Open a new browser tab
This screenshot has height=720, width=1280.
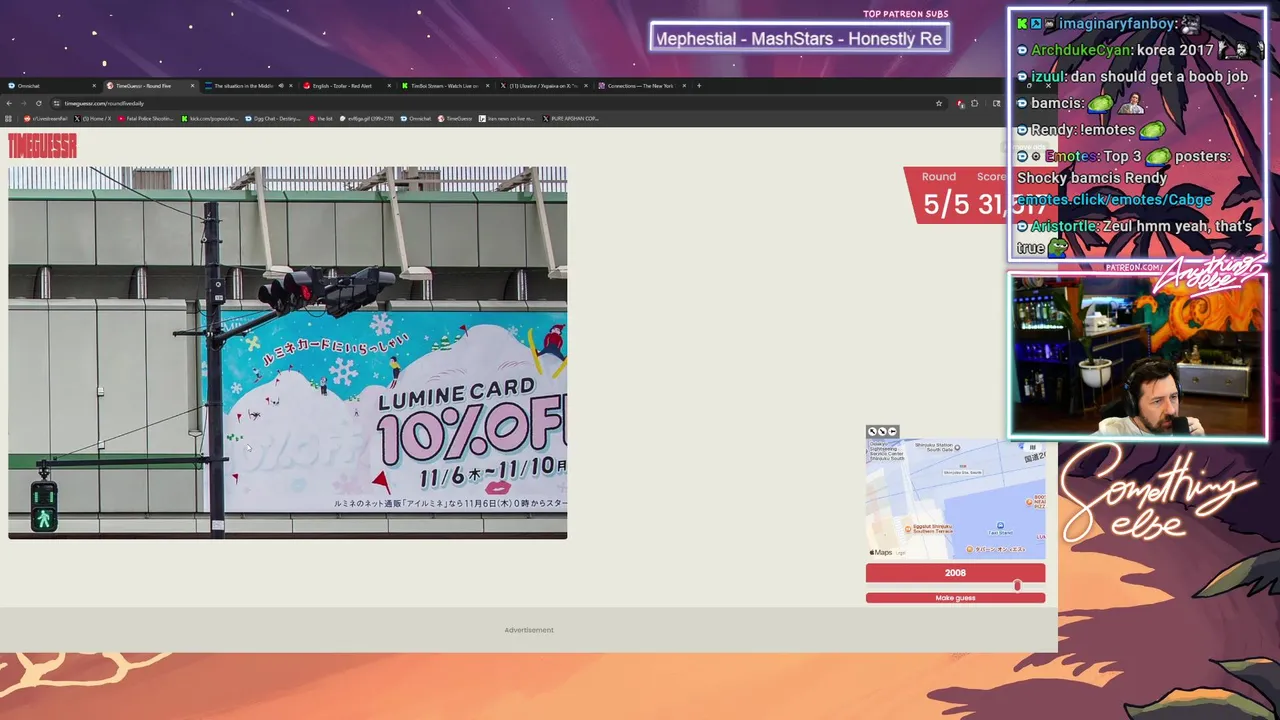(x=699, y=86)
